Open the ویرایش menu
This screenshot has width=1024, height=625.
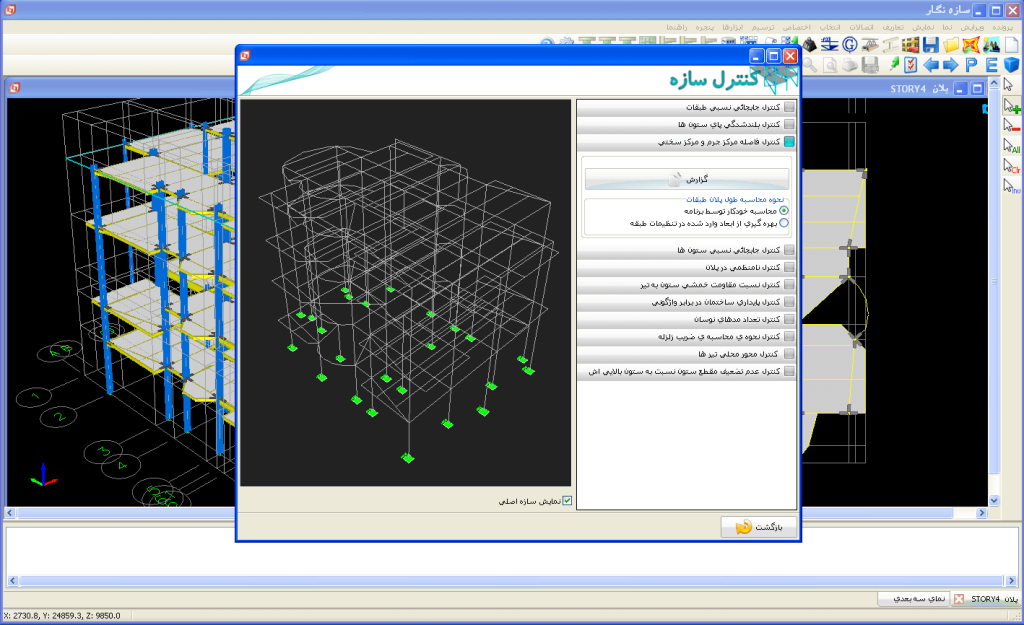972,26
